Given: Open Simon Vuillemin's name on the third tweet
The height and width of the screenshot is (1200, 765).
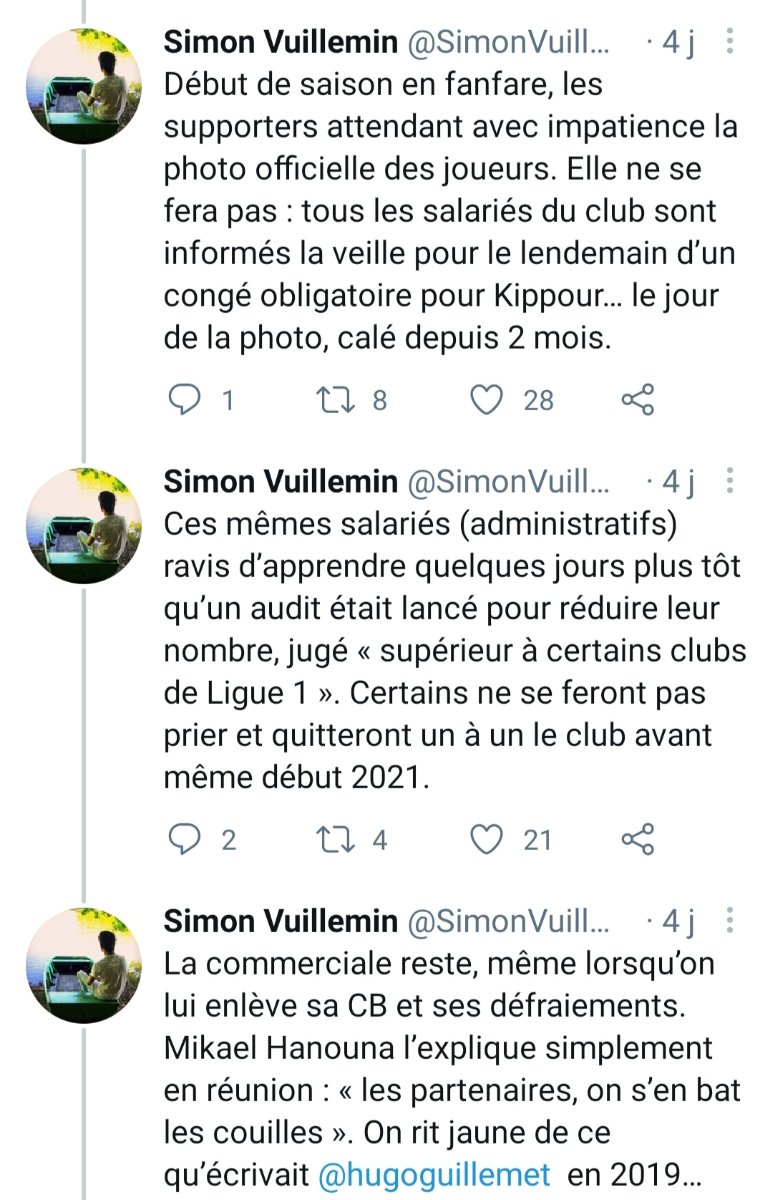Looking at the screenshot, I should coord(280,920).
